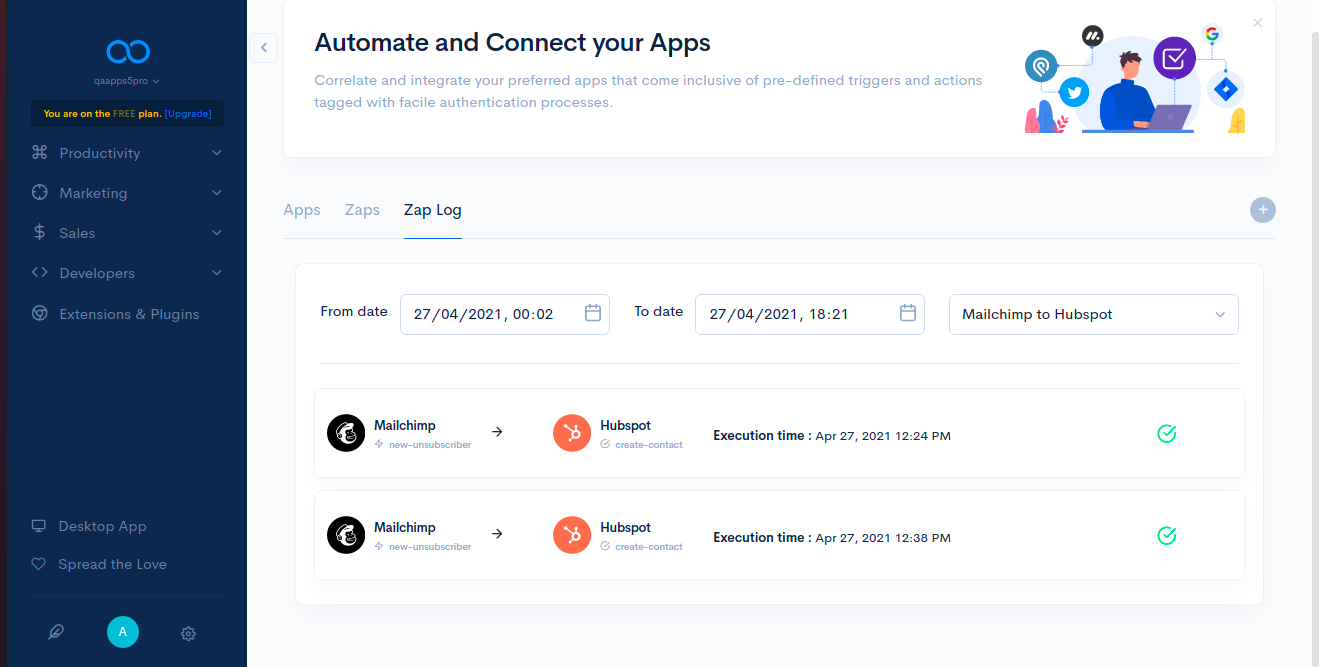Viewport: 1319px width, 667px height.
Task: Open the Mailchimp to Hubspot dropdown
Action: (1093, 314)
